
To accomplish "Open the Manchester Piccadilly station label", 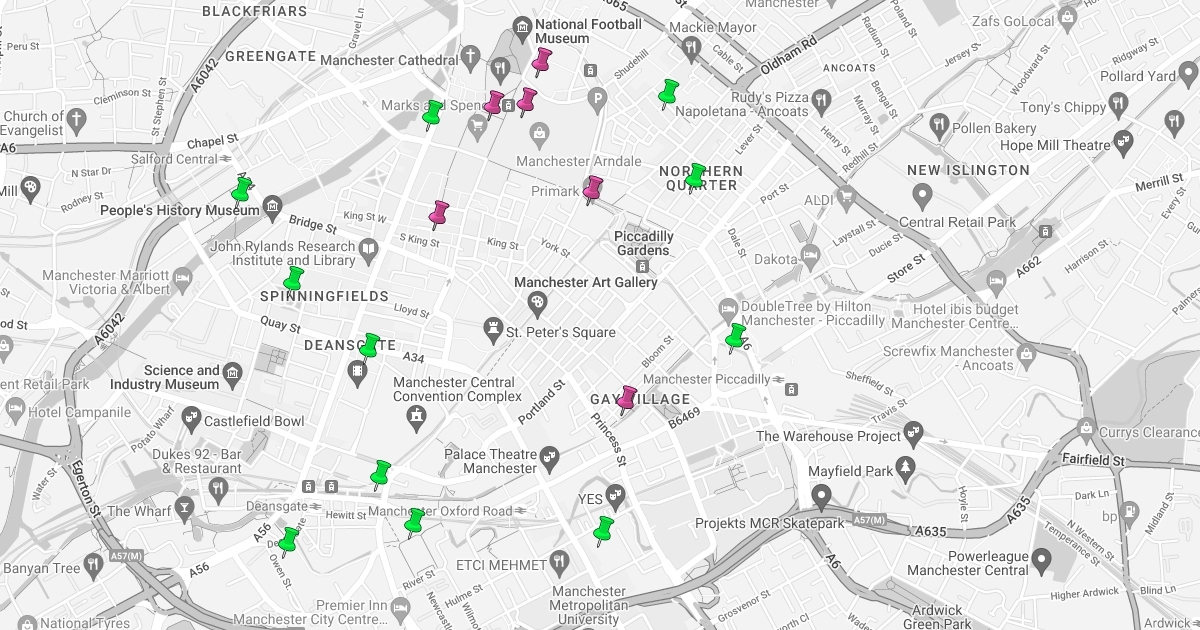I will [x=708, y=379].
